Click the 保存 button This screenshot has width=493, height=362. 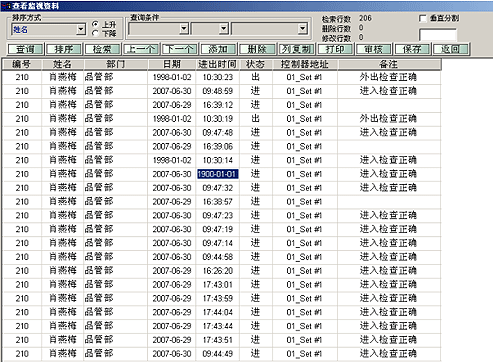[412, 49]
